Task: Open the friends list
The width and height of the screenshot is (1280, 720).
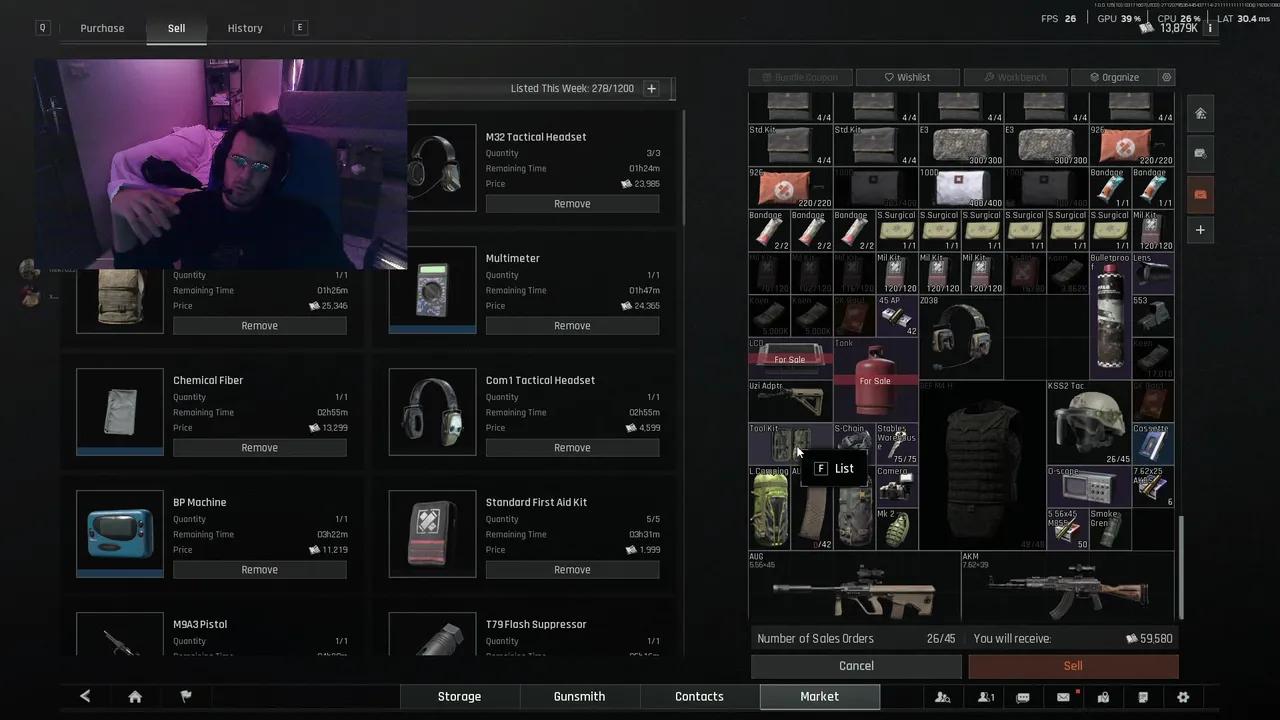Action: pos(985,697)
